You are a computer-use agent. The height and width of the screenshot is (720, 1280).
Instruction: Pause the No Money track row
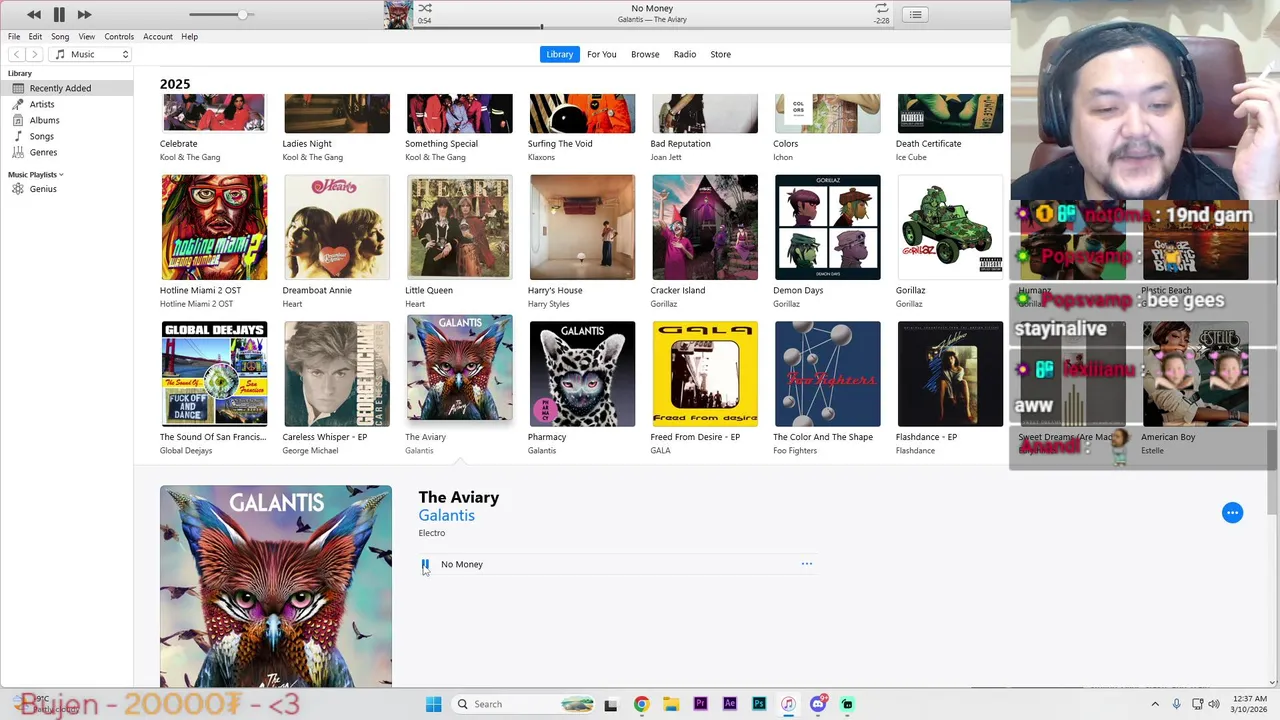click(425, 564)
